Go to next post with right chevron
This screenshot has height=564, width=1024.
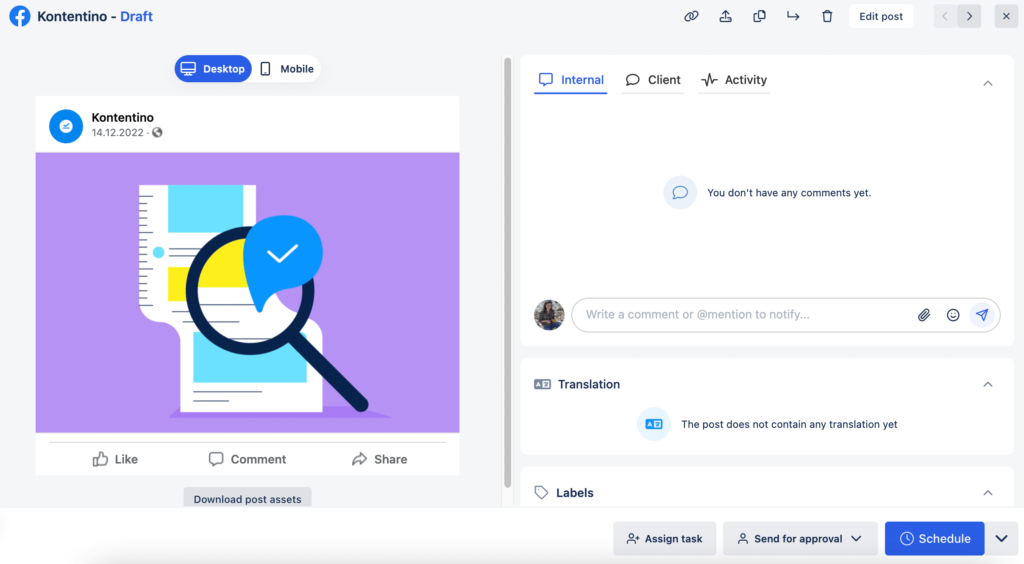click(969, 16)
